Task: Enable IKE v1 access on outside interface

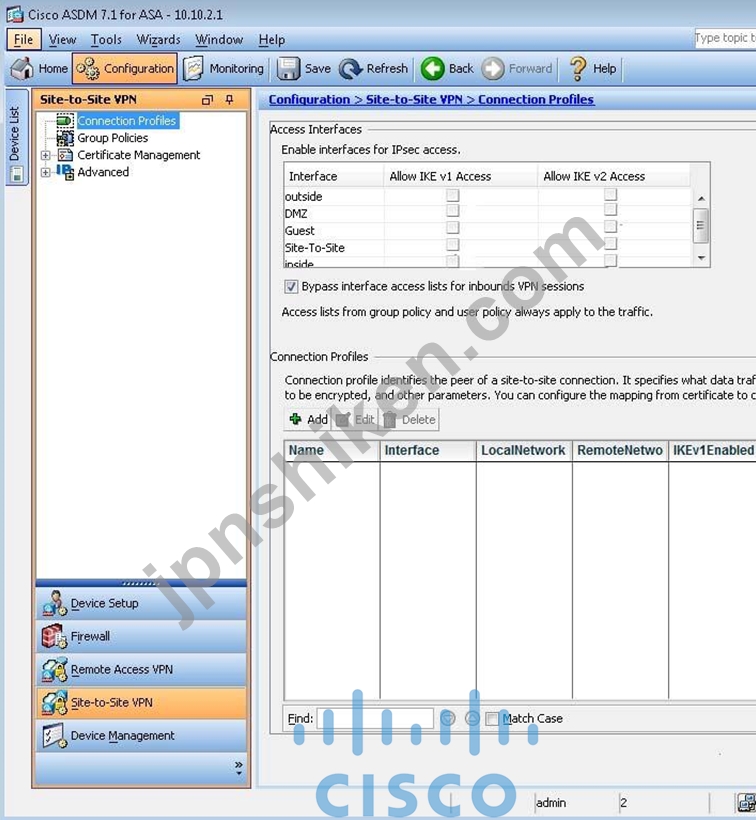Action: coord(453,195)
